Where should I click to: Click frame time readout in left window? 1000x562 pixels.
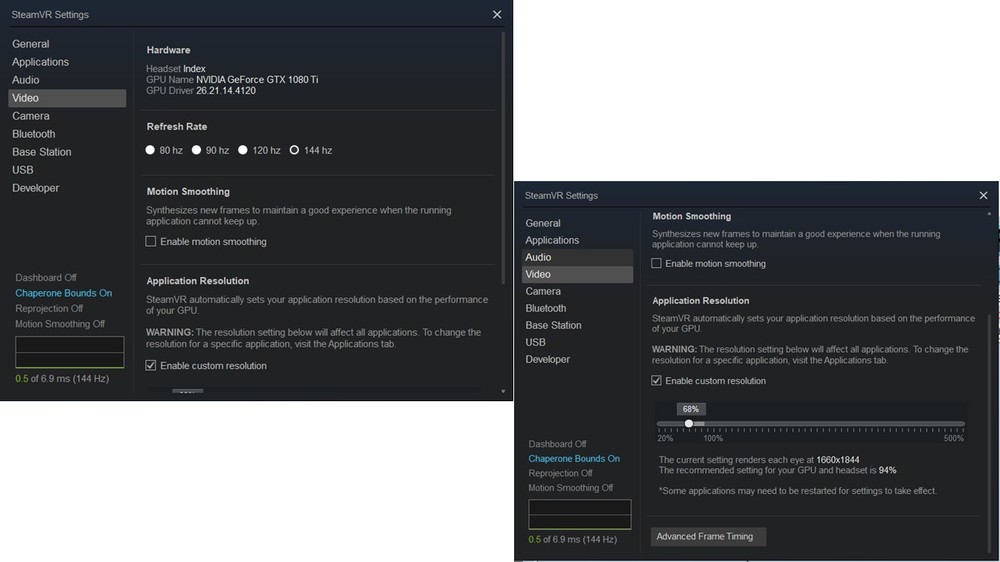tap(62, 378)
